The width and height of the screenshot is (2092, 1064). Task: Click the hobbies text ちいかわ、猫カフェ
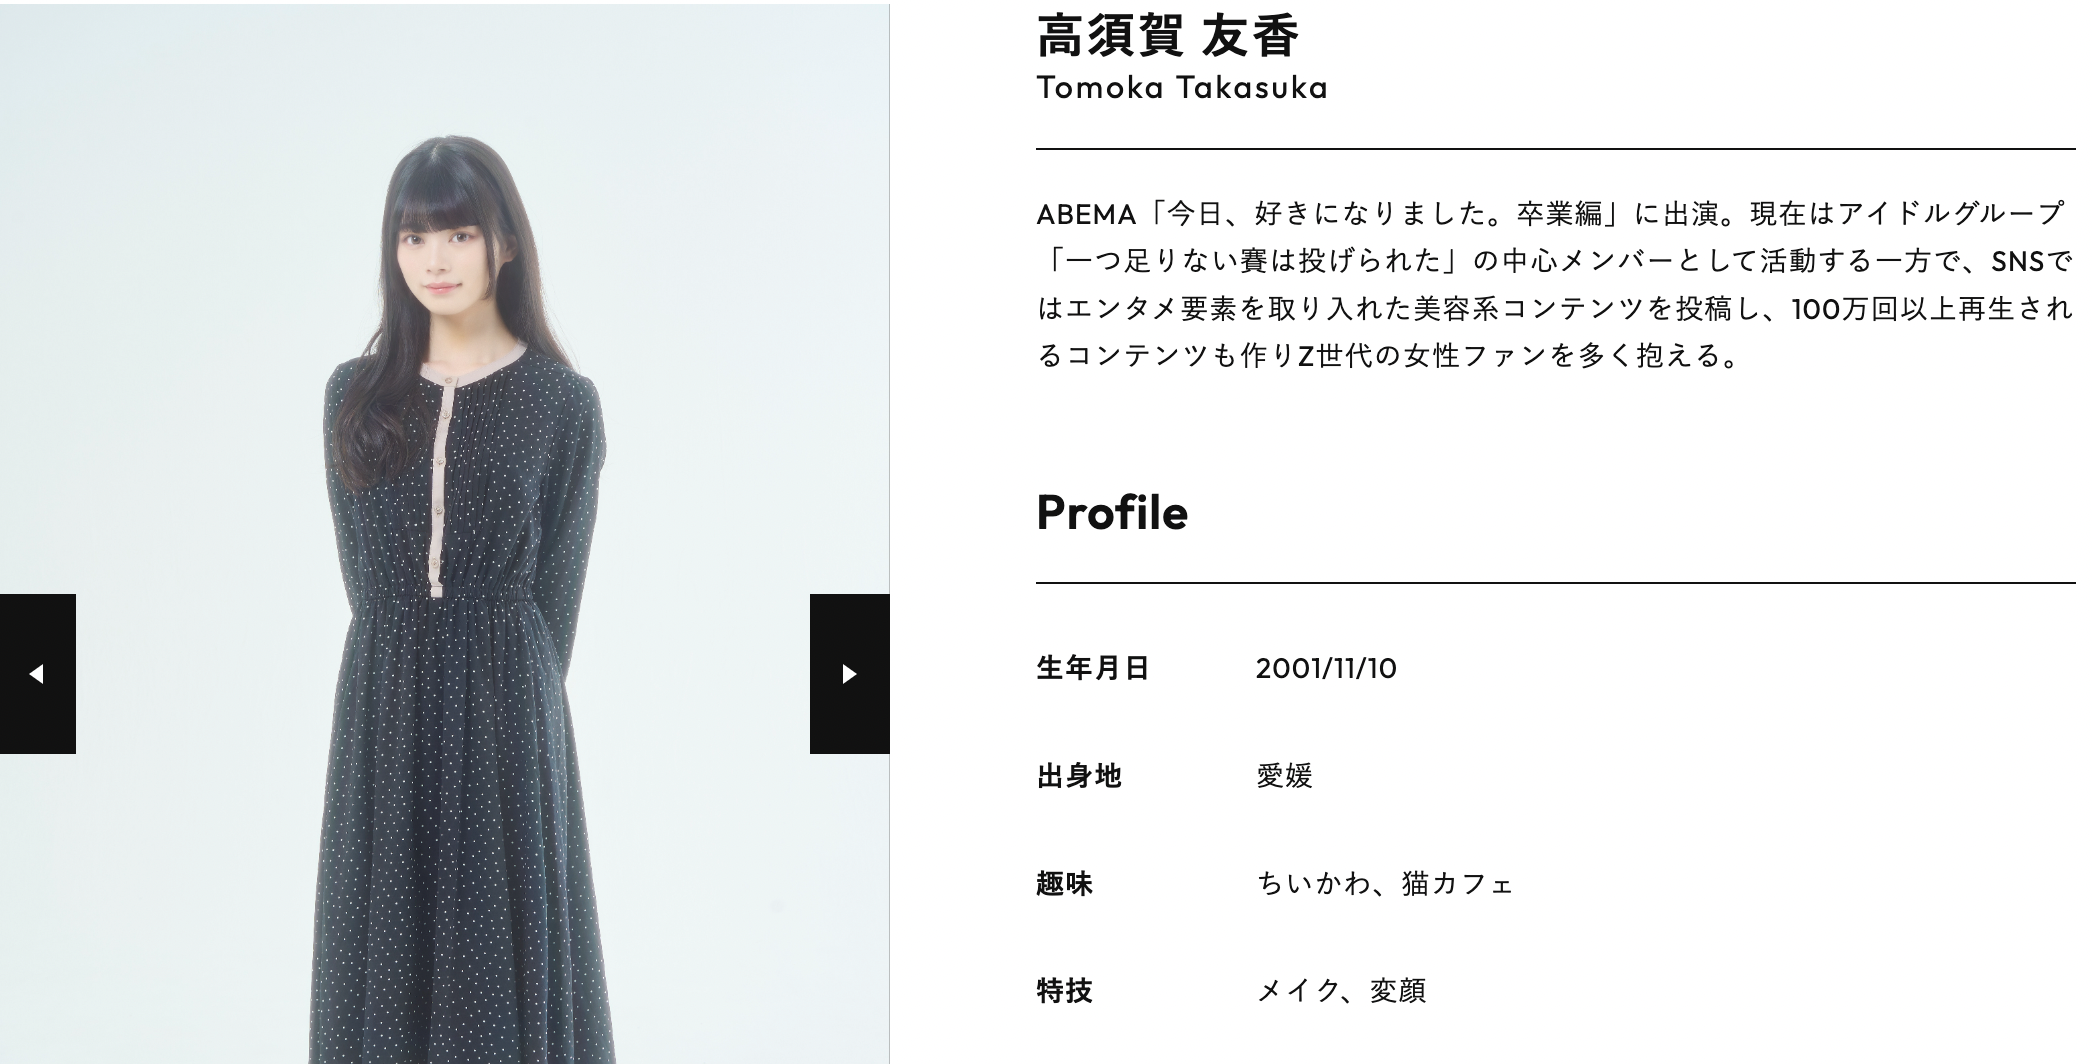pyautogui.click(x=1385, y=883)
